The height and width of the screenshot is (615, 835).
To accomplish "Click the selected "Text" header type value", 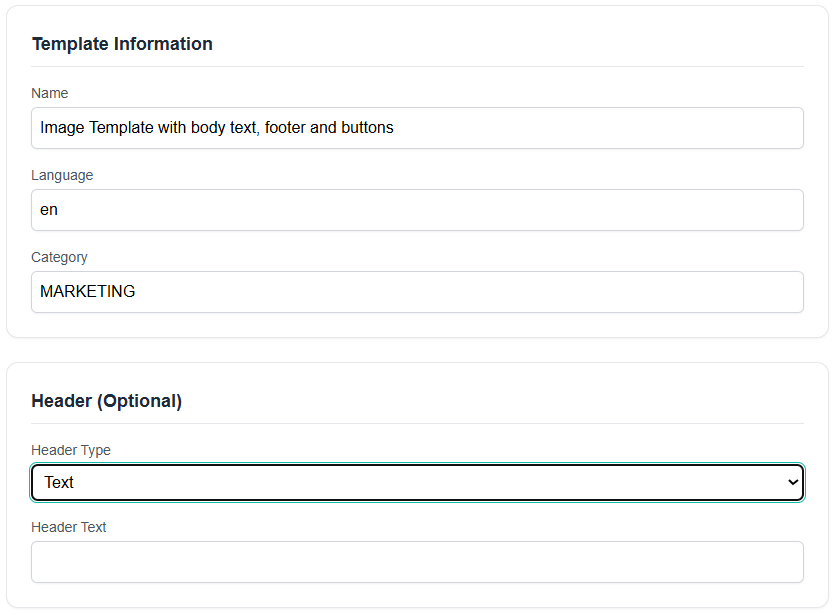I will click(59, 482).
